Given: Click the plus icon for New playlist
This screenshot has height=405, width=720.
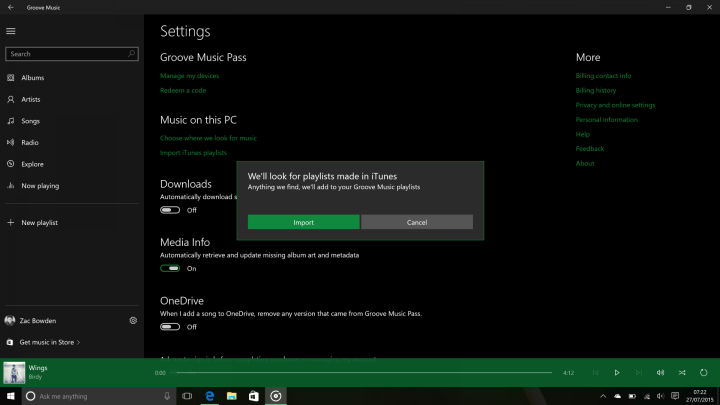Looking at the screenshot, I should tap(11, 222).
